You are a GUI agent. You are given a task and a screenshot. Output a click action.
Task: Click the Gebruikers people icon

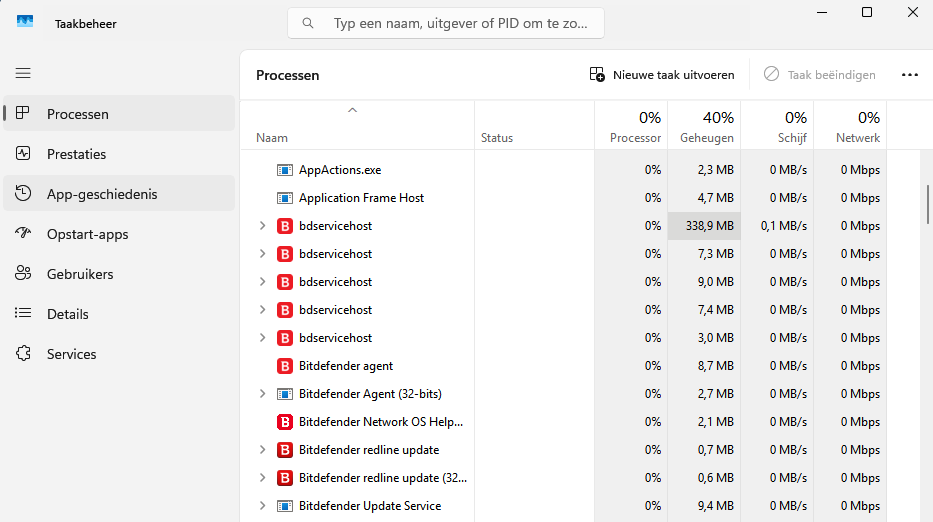tap(23, 273)
